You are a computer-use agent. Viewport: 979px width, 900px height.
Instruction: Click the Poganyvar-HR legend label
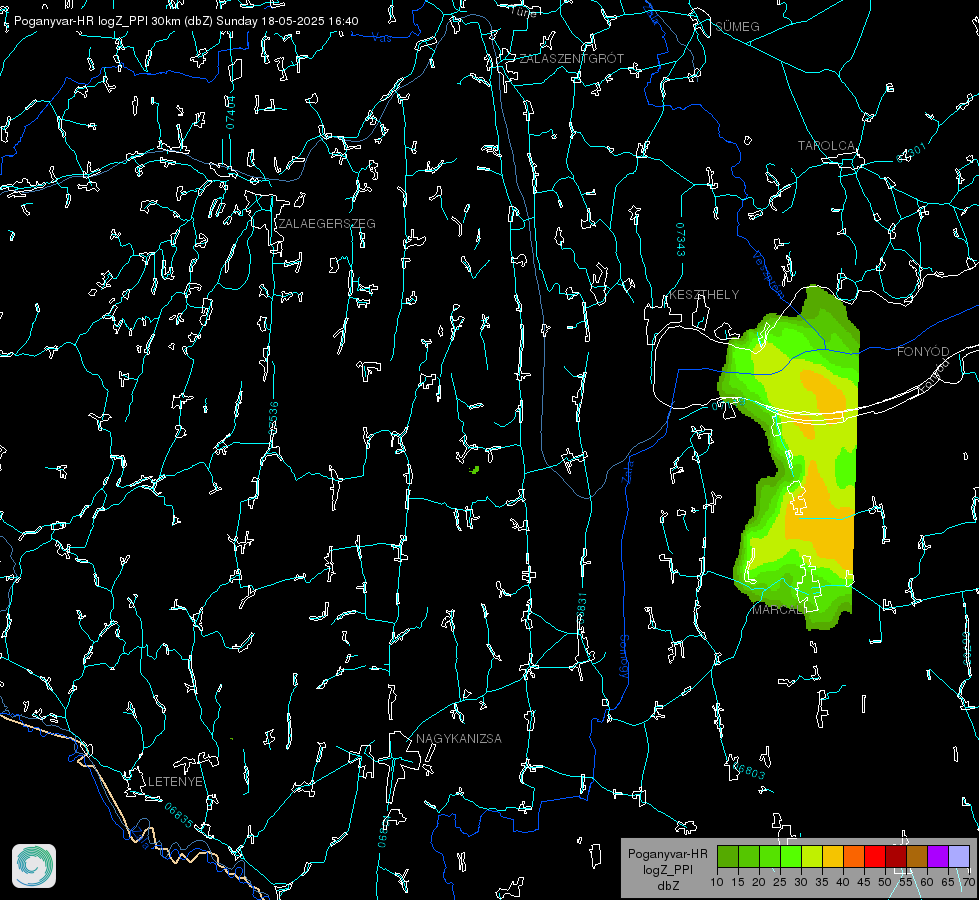pyautogui.click(x=668, y=854)
